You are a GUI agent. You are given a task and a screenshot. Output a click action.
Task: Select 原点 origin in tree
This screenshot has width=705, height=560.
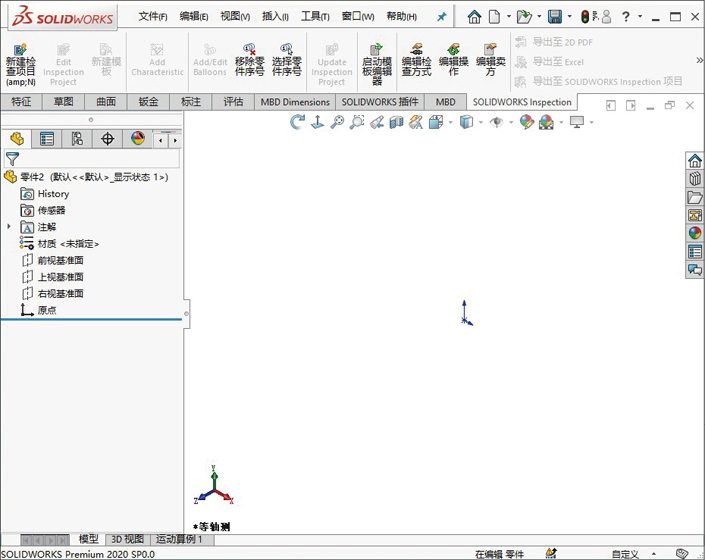38,310
